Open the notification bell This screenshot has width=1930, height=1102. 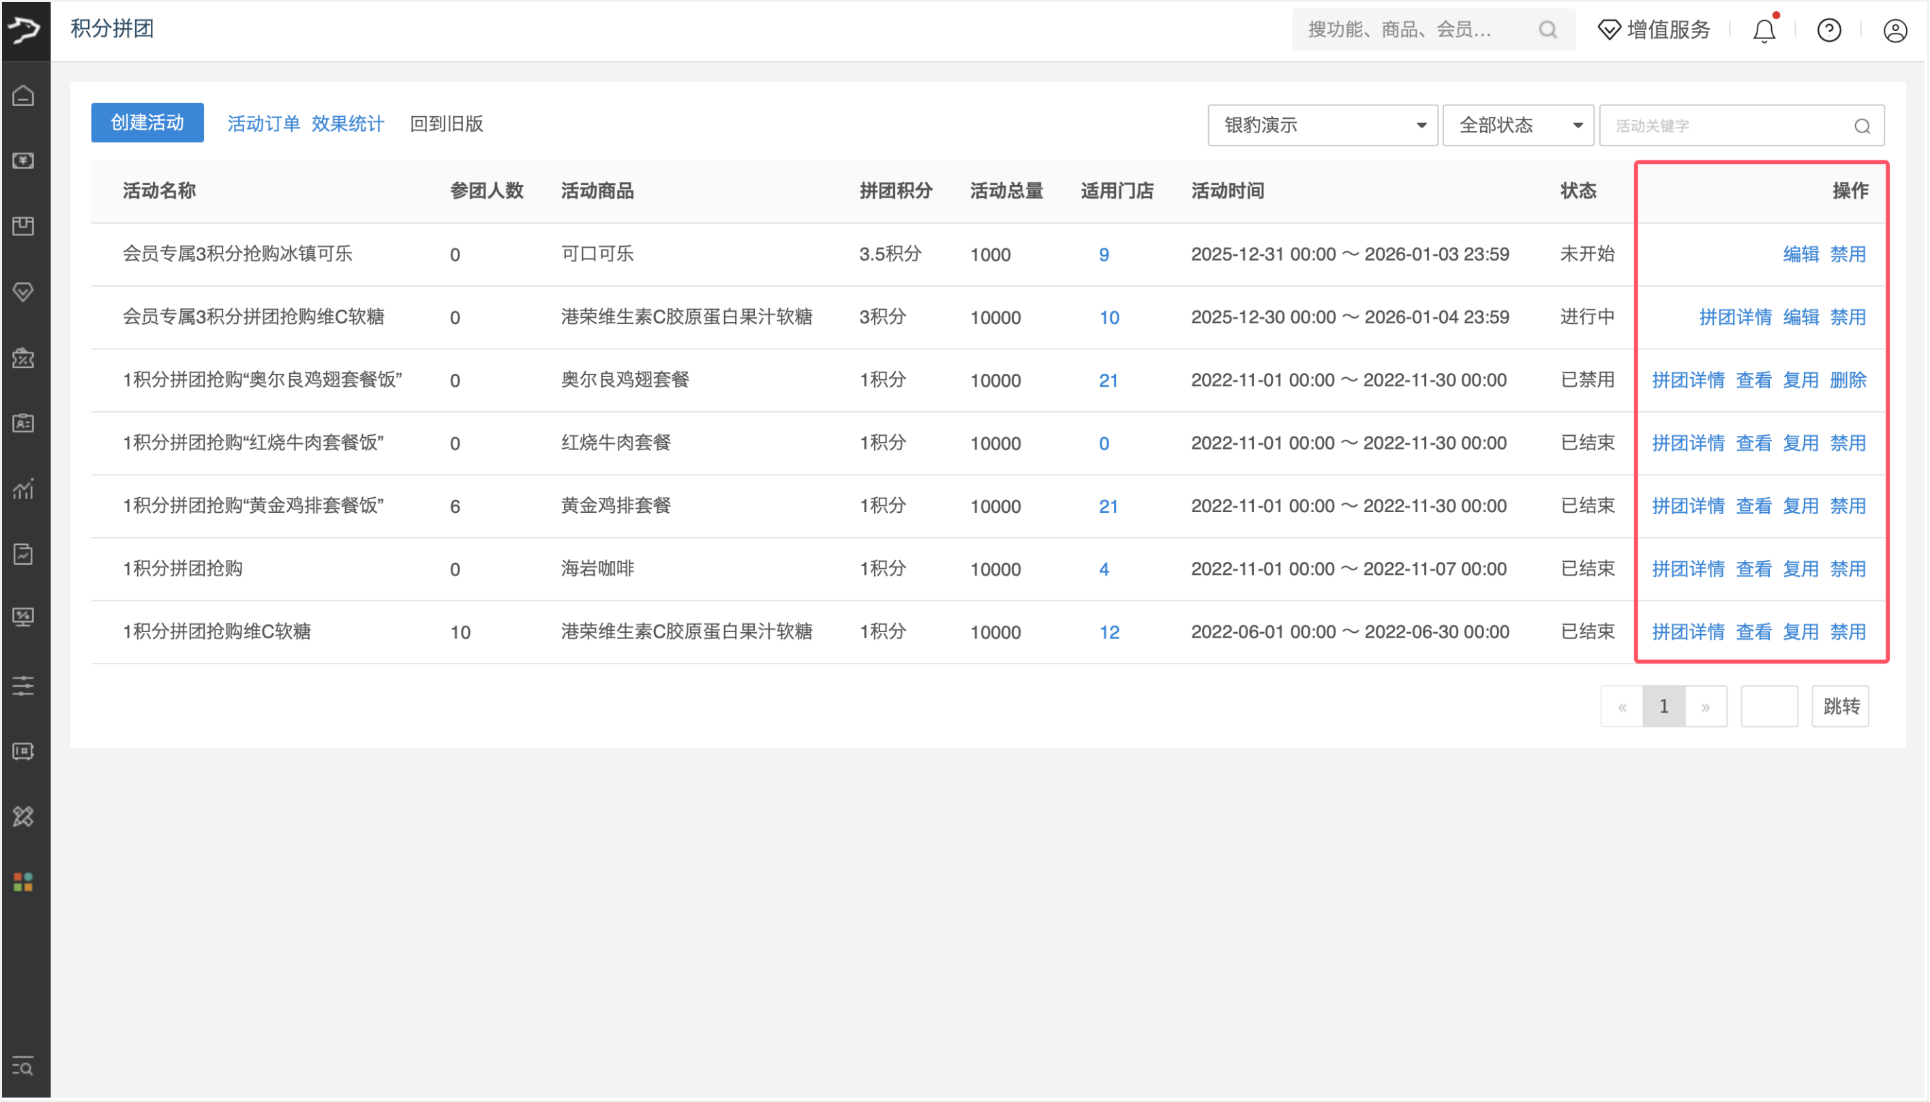[x=1764, y=31]
